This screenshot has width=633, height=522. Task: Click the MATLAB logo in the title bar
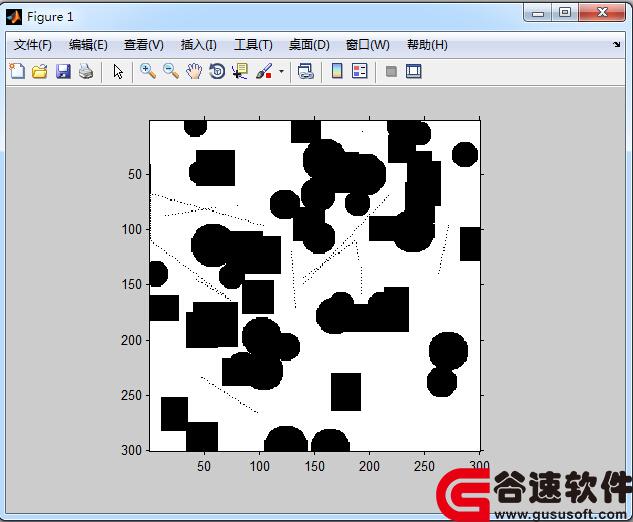[14, 17]
